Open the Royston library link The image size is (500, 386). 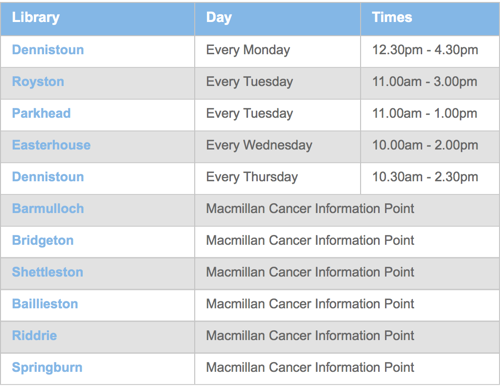click(38, 82)
